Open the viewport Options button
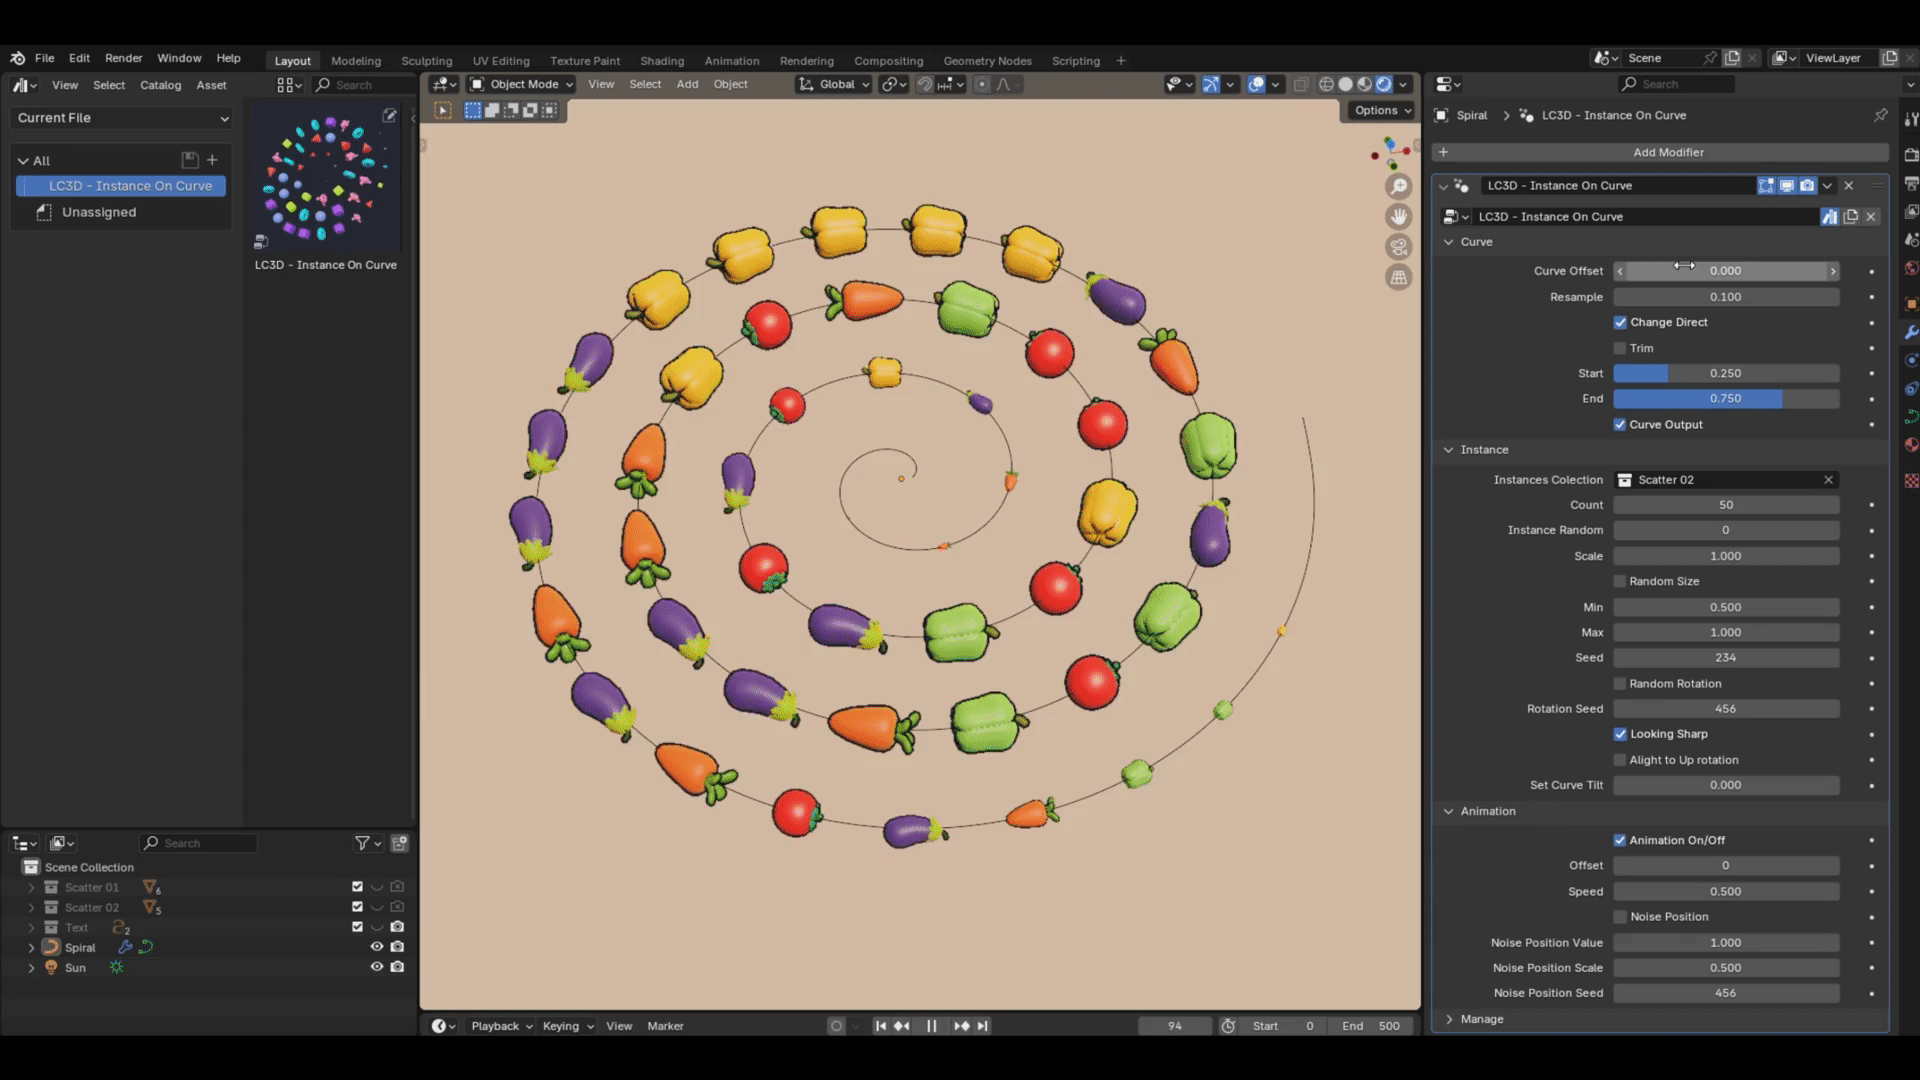The width and height of the screenshot is (1920, 1080). point(1383,110)
